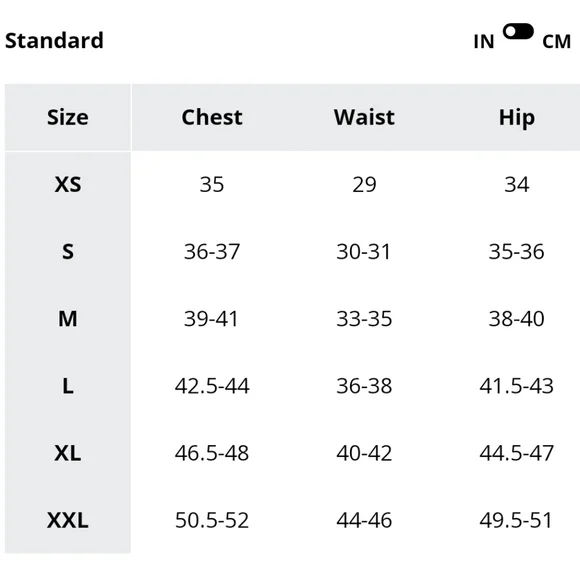Select the S size row label
This screenshot has height=580, width=580.
[x=68, y=252]
